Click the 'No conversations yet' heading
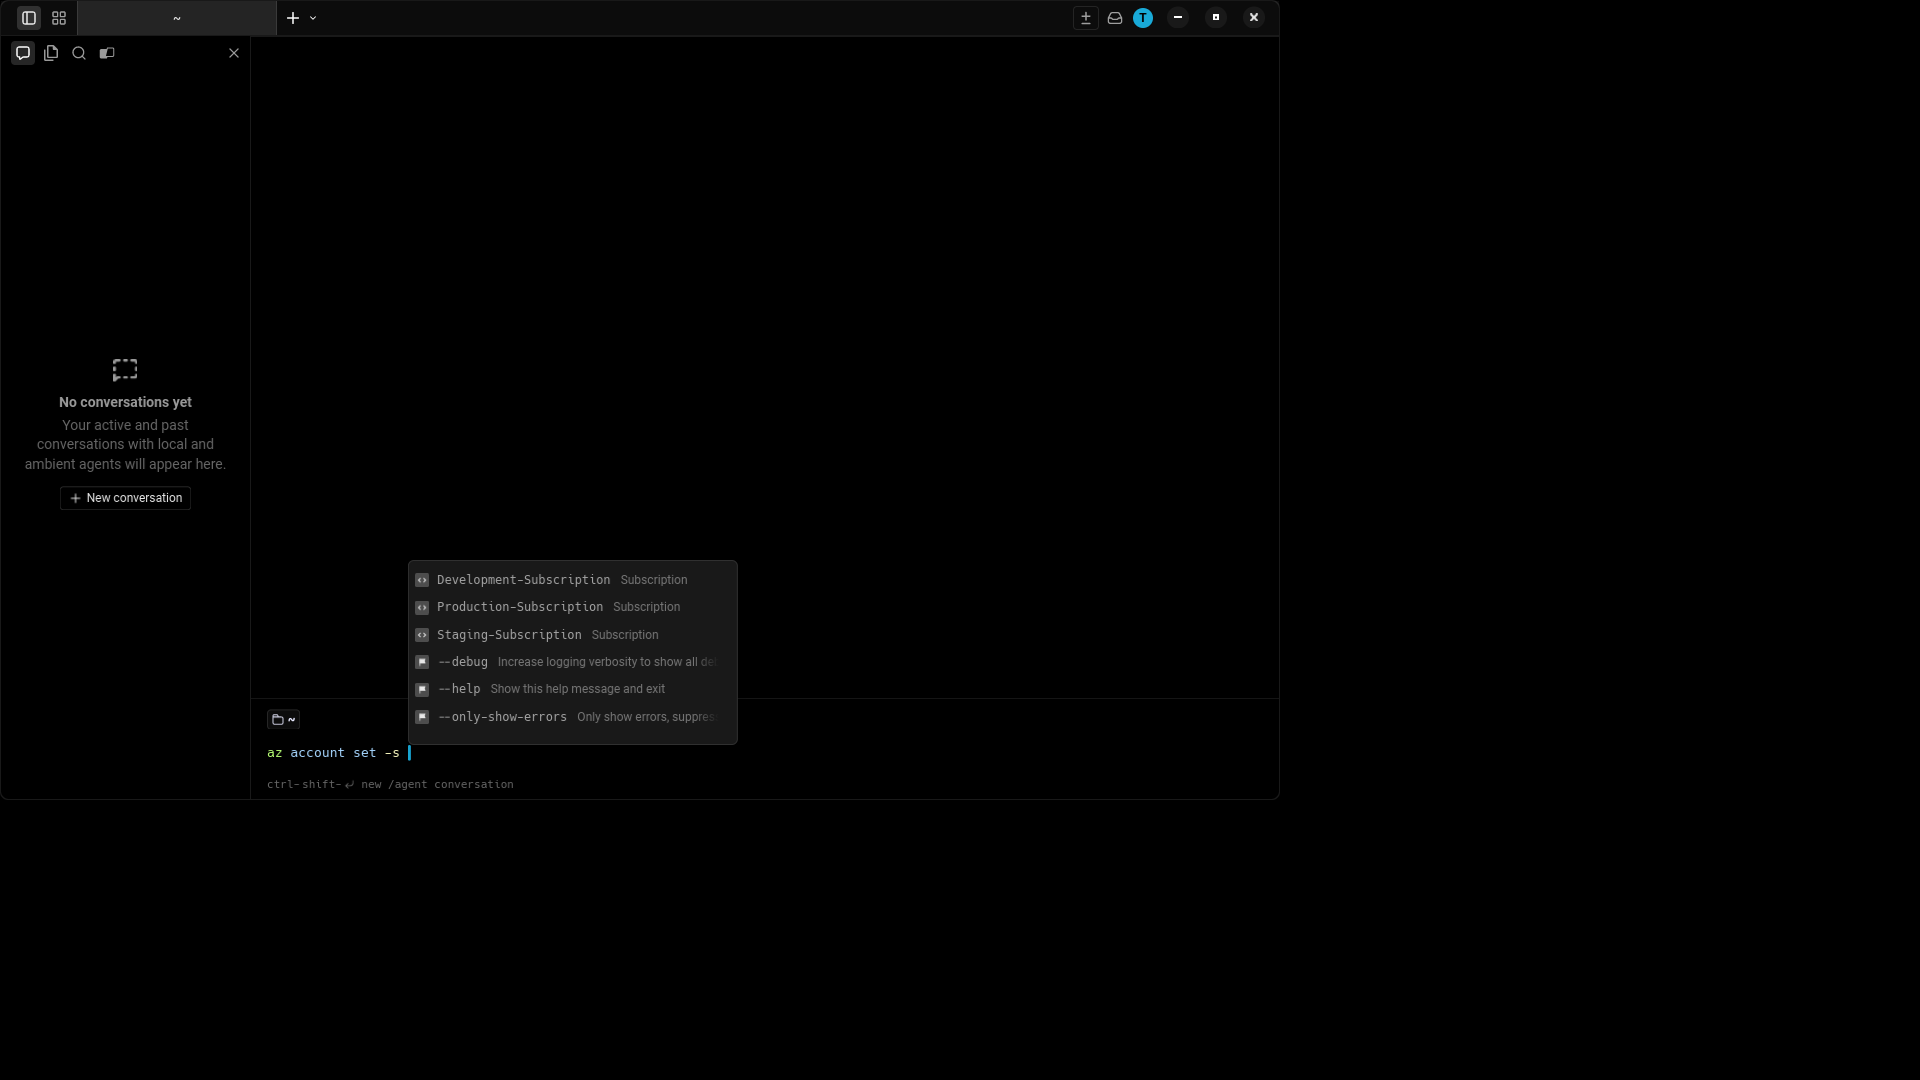 click(x=125, y=402)
